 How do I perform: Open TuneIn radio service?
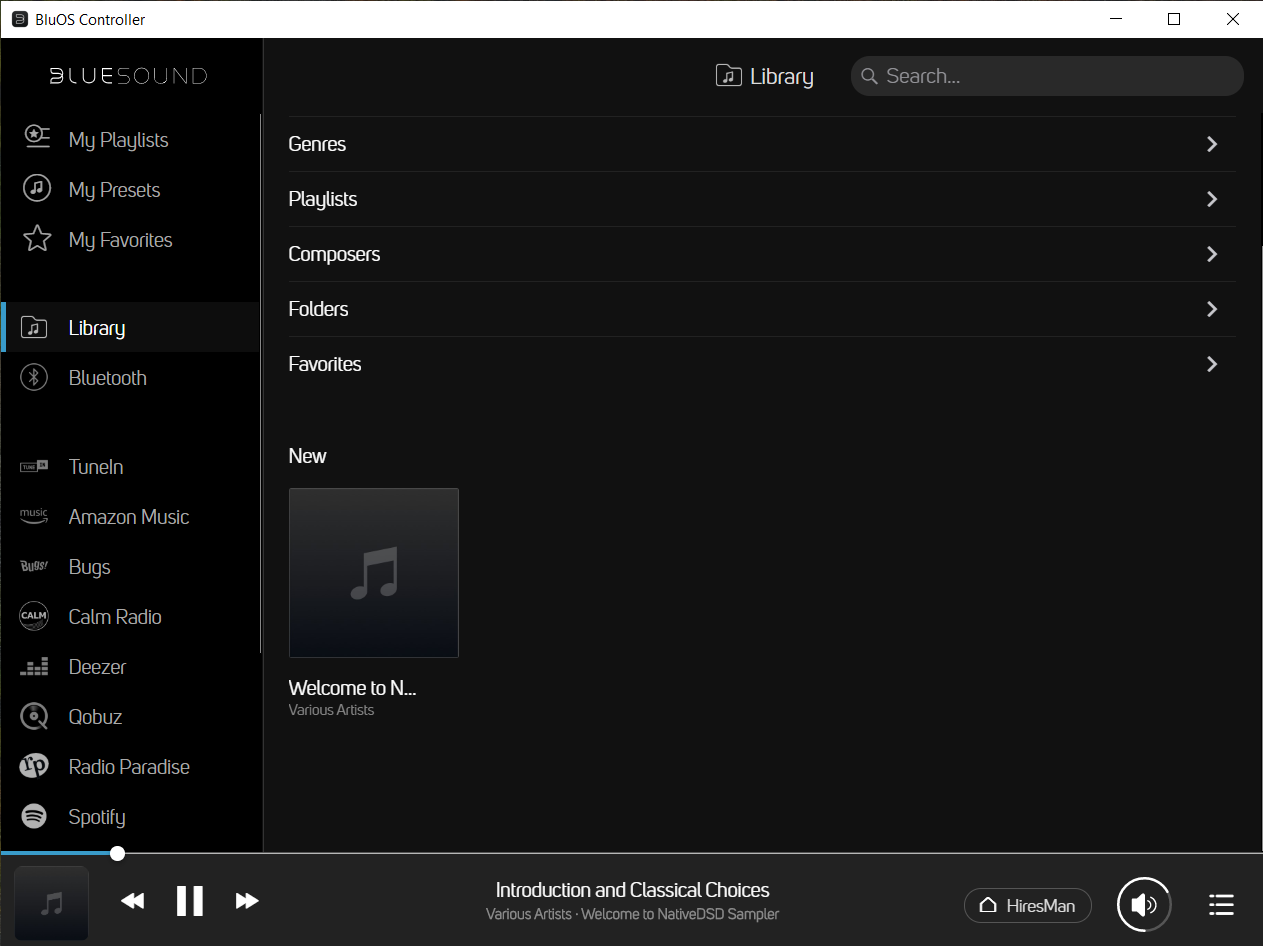point(96,467)
